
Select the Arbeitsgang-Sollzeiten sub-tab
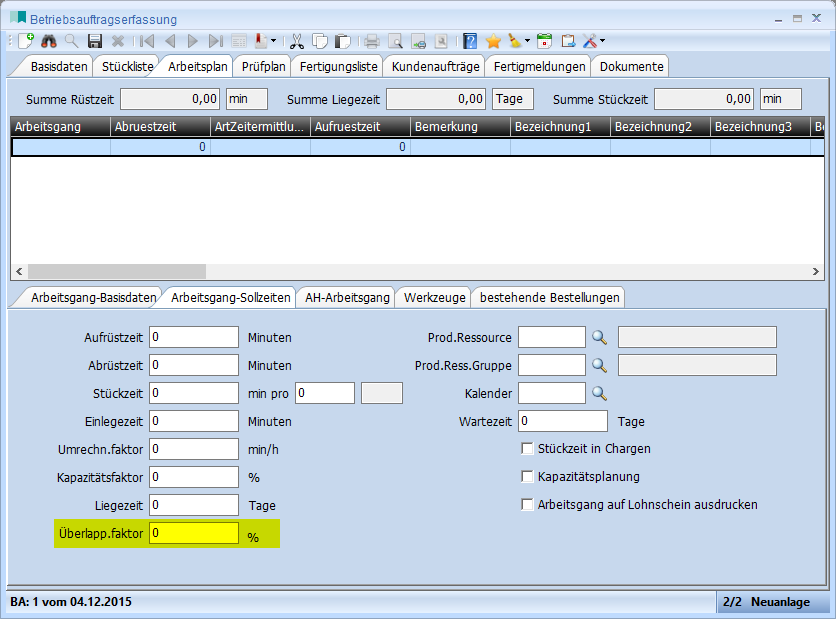click(x=230, y=298)
